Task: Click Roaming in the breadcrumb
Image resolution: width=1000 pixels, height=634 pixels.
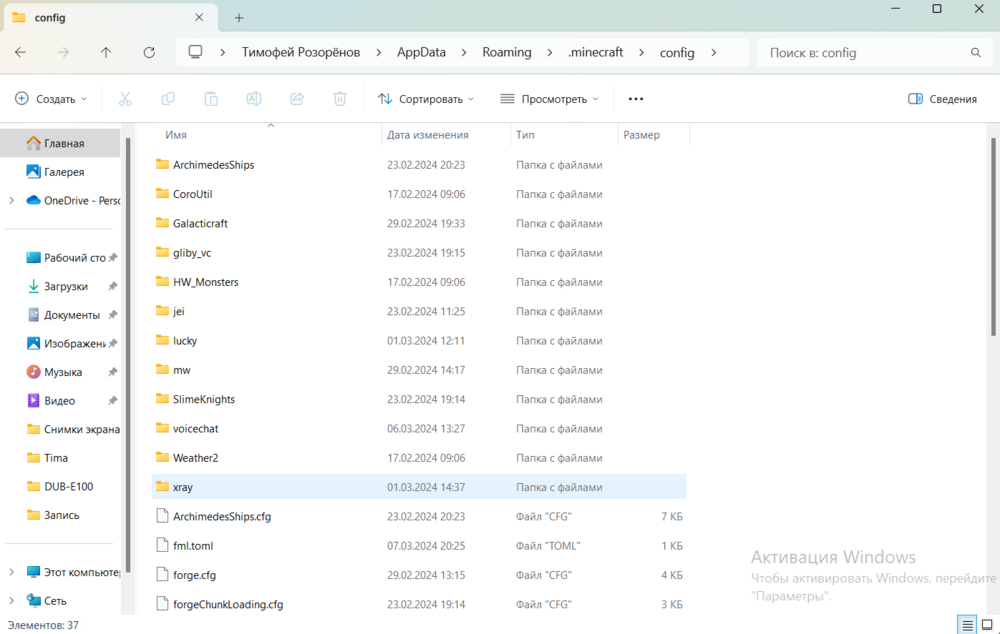Action: [x=506, y=52]
